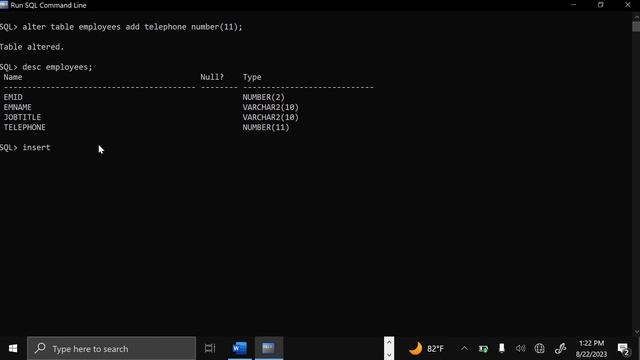Screen dimensions: 640x360
Task: Click the pen workspace tray icon
Action: (560, 348)
